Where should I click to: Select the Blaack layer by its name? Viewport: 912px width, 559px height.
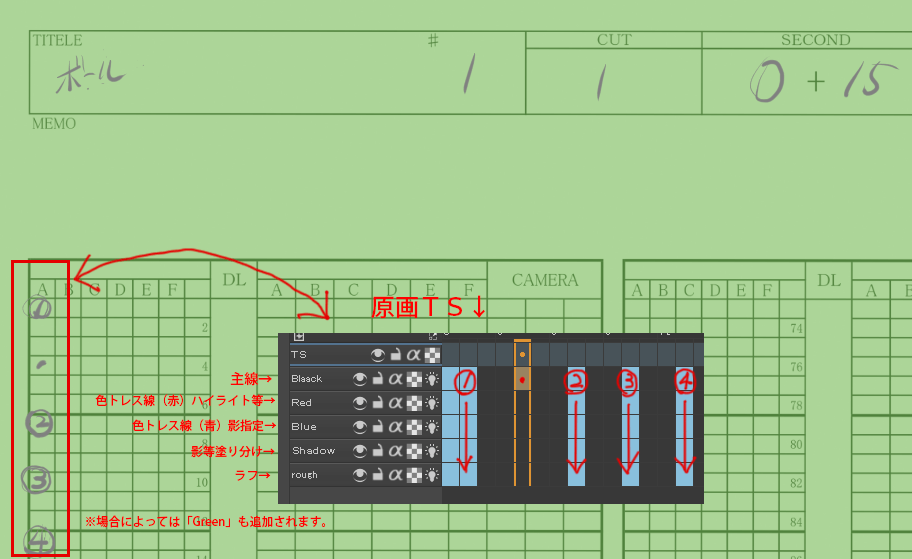[307, 379]
